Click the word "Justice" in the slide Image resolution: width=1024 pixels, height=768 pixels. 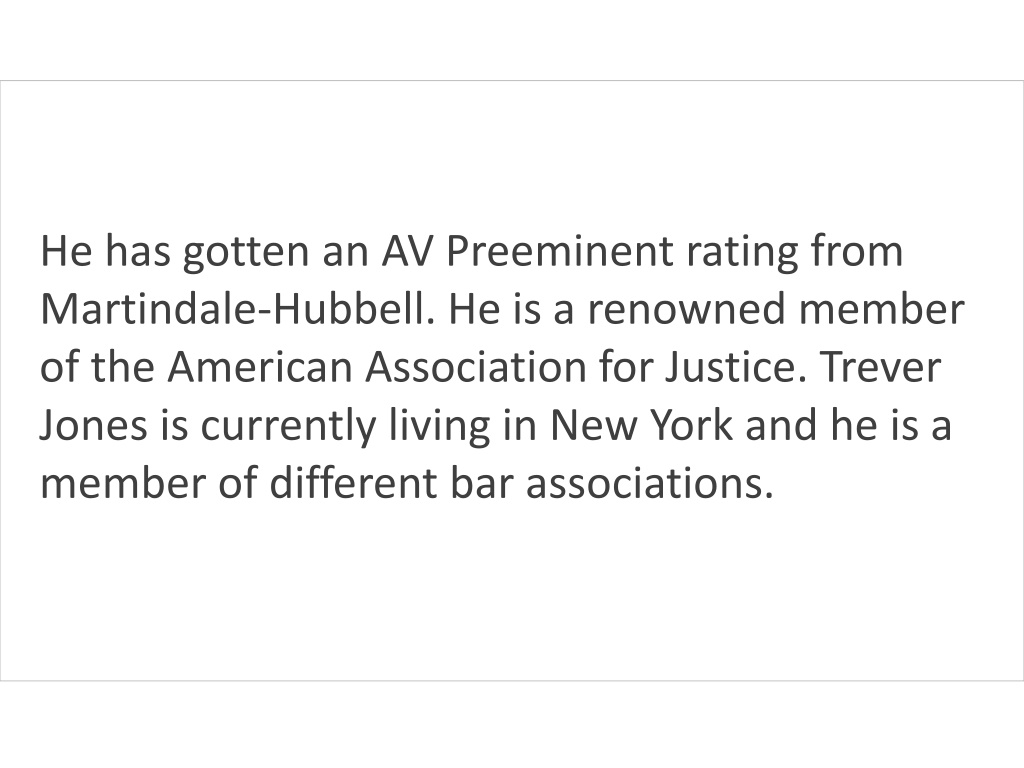click(731, 367)
